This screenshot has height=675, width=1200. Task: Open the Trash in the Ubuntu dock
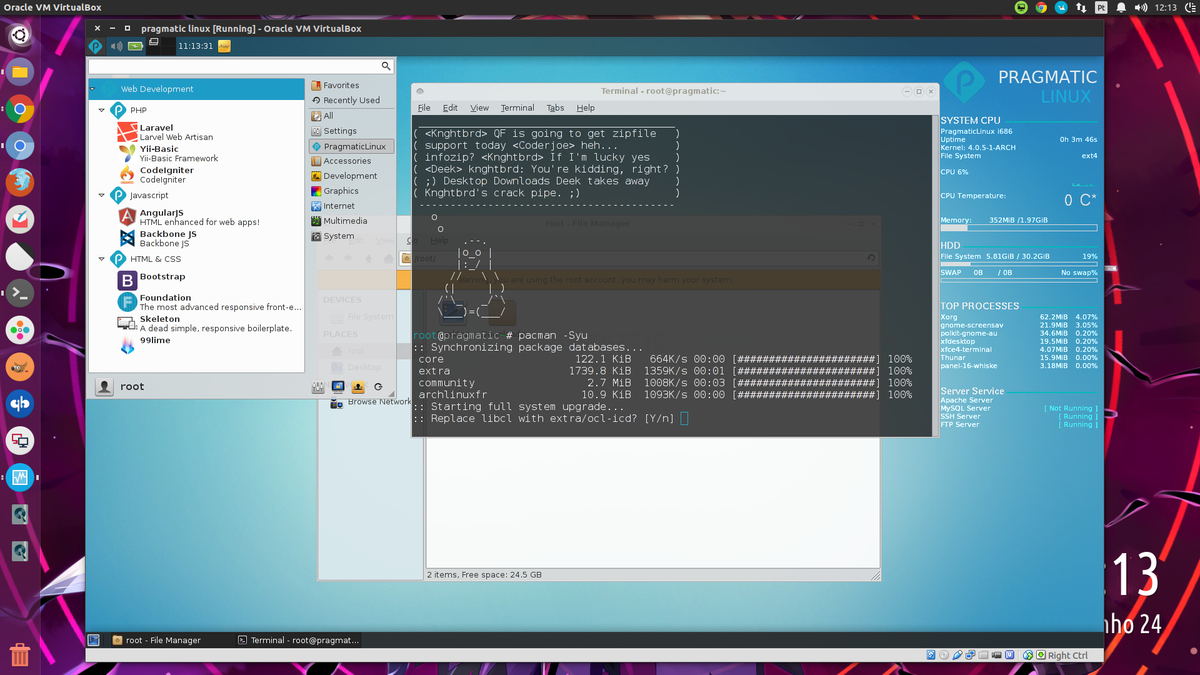coord(20,655)
